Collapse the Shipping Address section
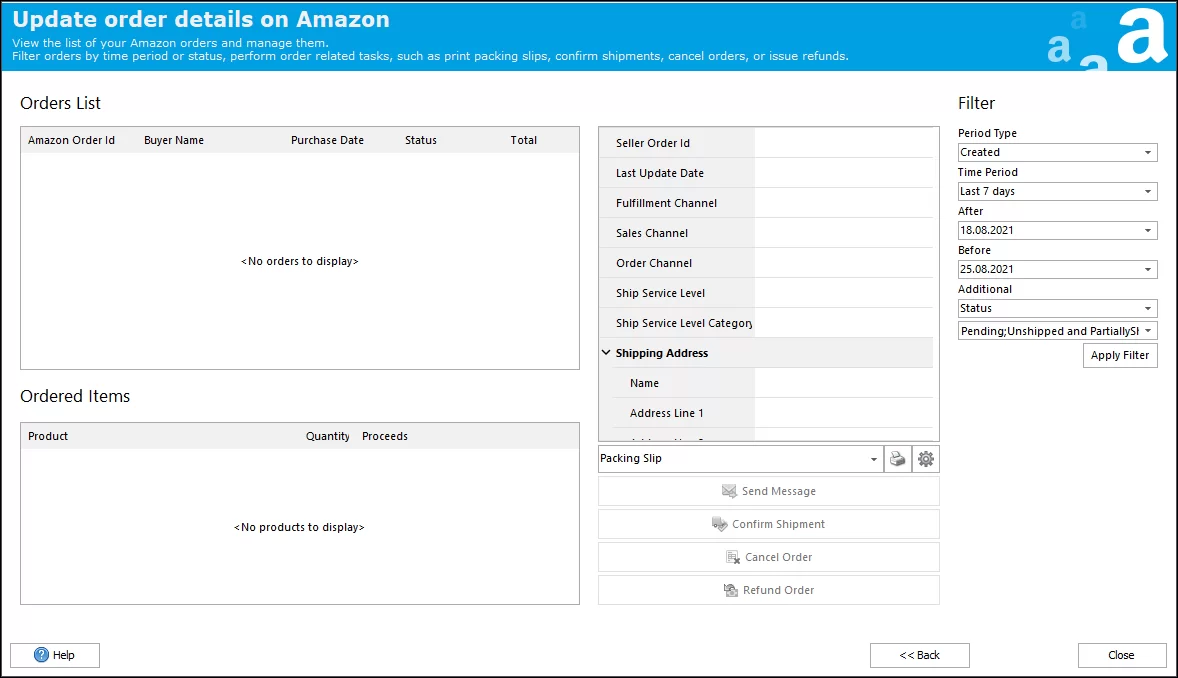Screen dimensions: 1178x678 click(607, 353)
